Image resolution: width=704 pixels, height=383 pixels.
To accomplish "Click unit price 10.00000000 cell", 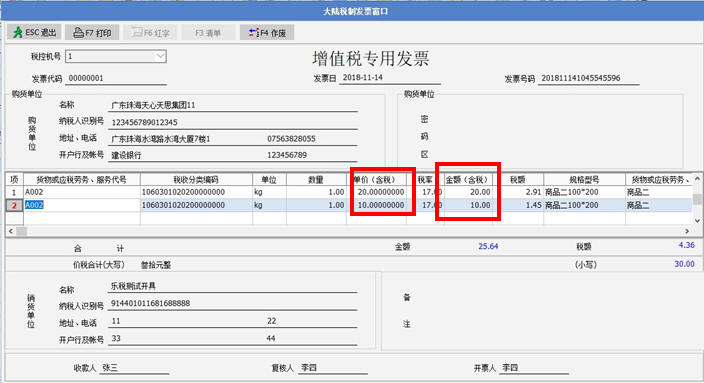I will click(376, 205).
